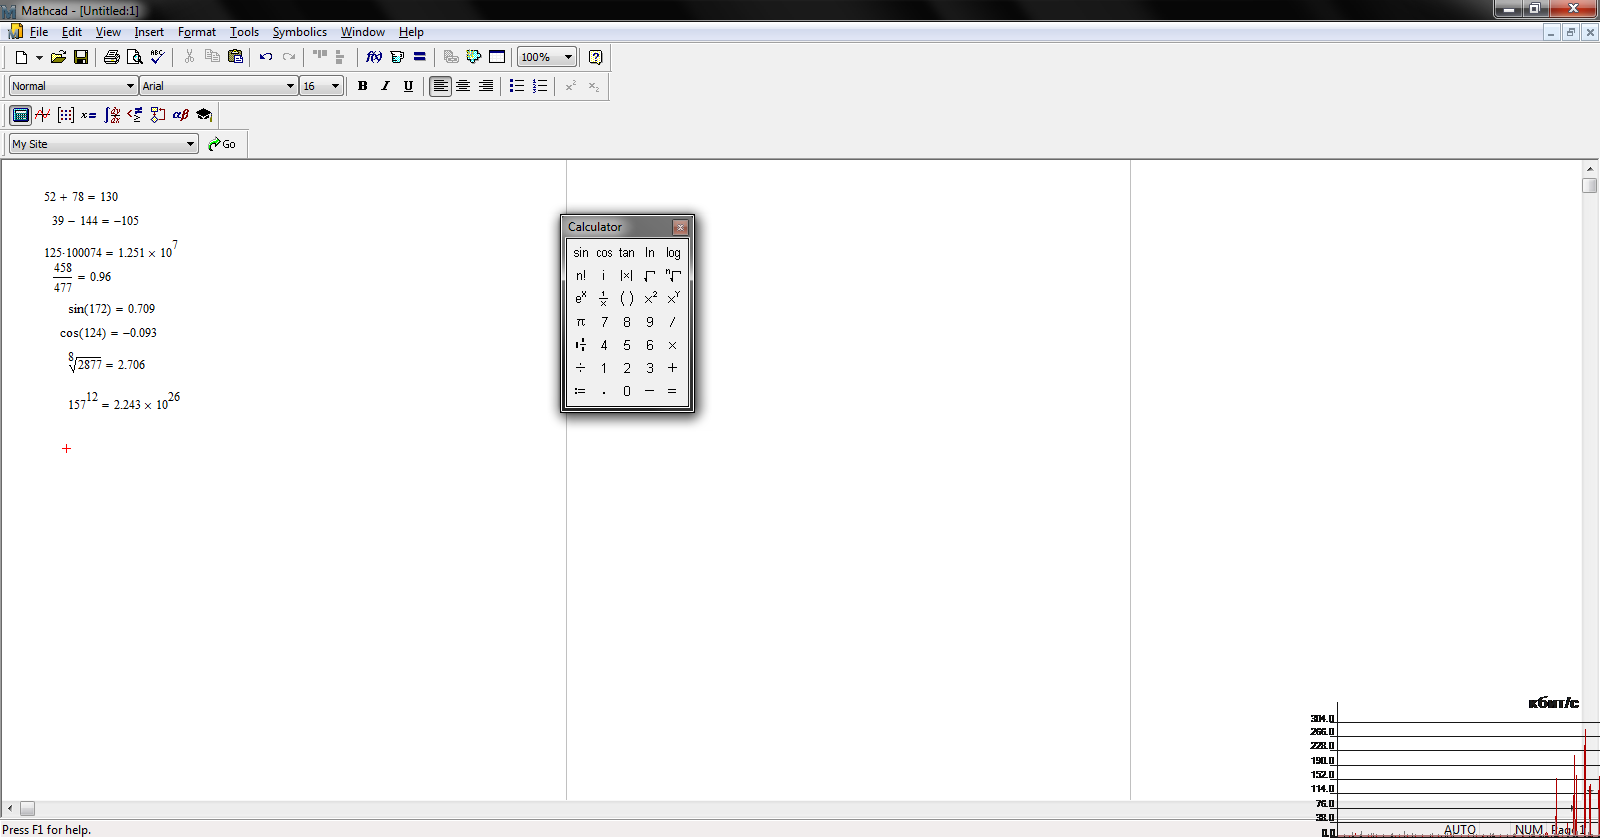Open the Symbolics menu
This screenshot has height=838, width=1600.
(x=300, y=32)
